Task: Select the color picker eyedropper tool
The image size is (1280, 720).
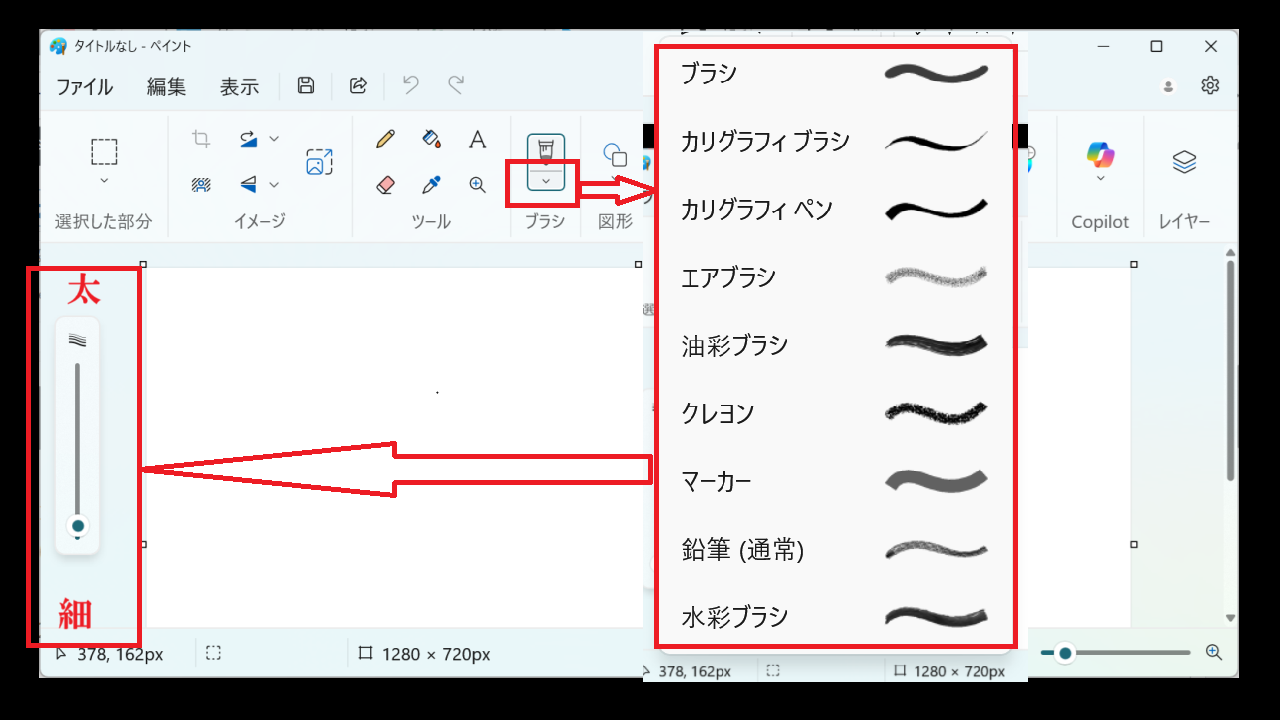Action: coord(431,185)
